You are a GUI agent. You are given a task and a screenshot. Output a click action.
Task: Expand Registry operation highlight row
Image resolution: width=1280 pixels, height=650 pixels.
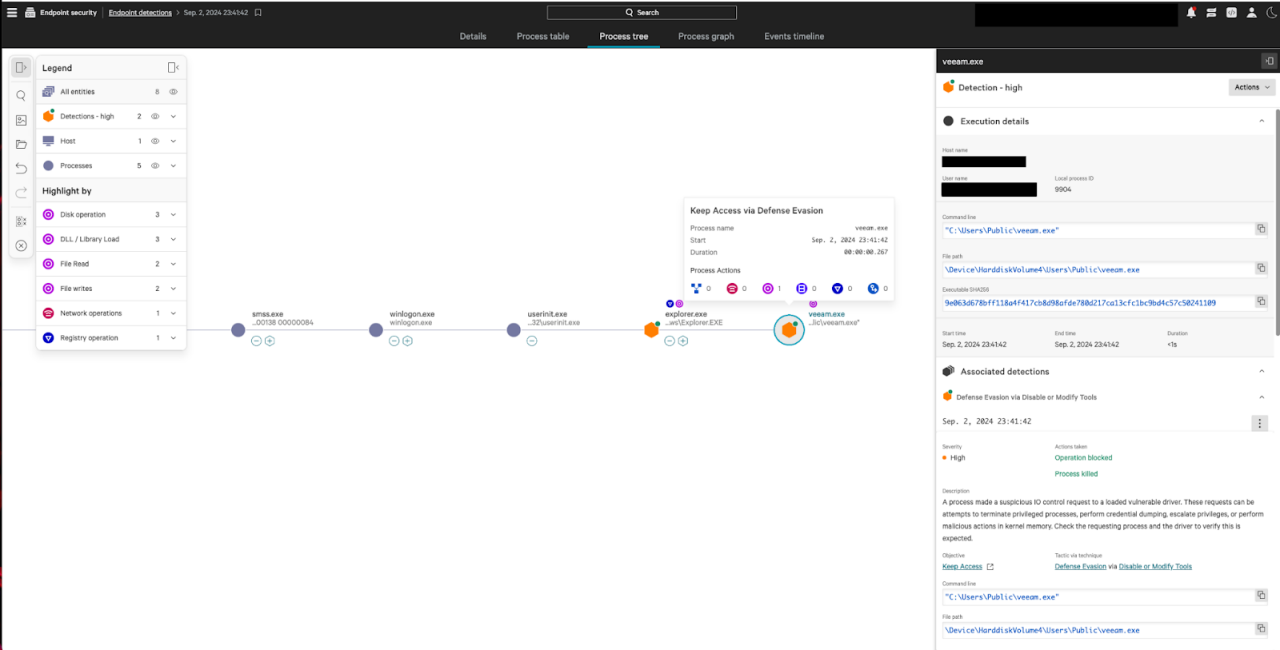coord(173,338)
